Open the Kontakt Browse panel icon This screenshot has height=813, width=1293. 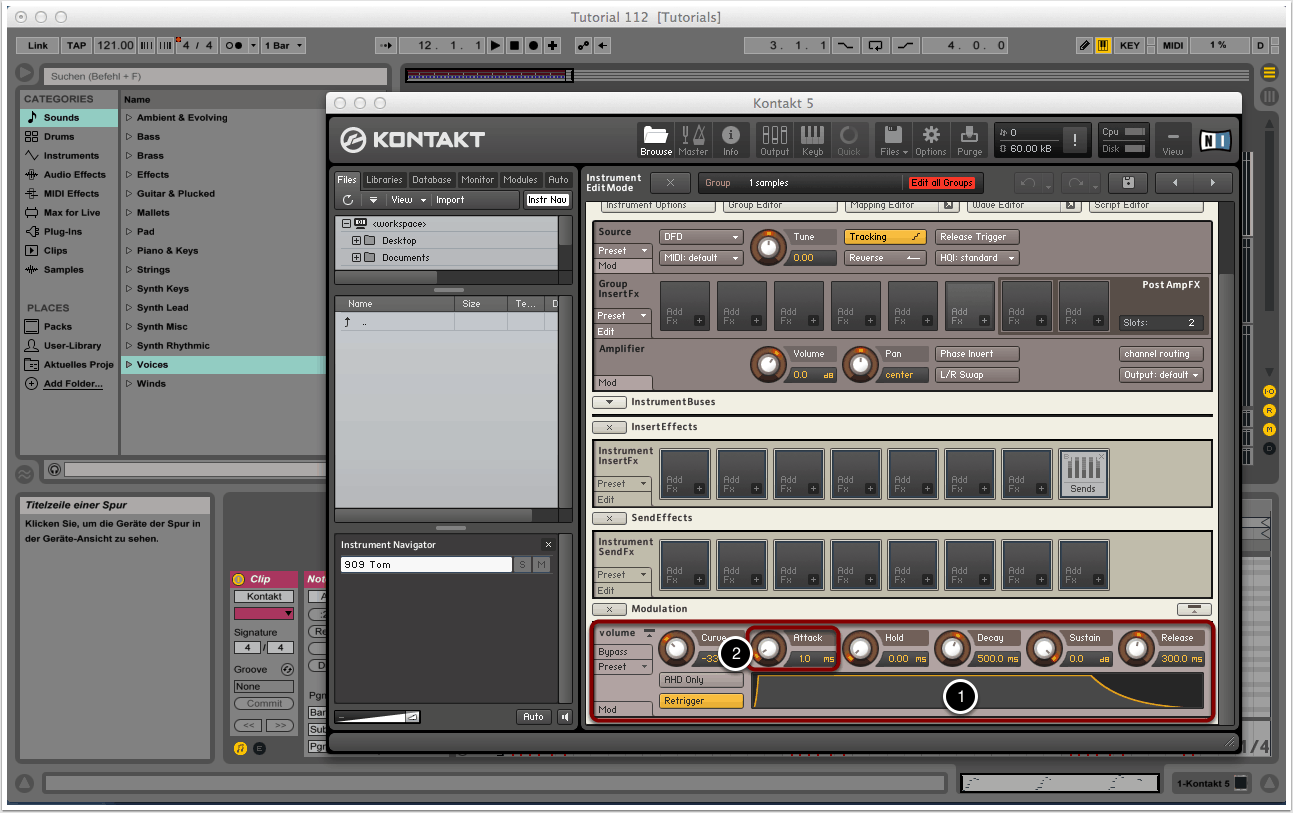(x=656, y=139)
